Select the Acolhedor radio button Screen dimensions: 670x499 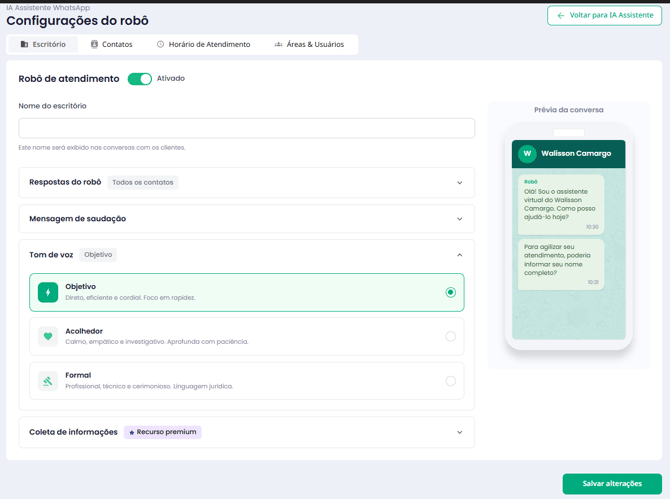[450, 337]
